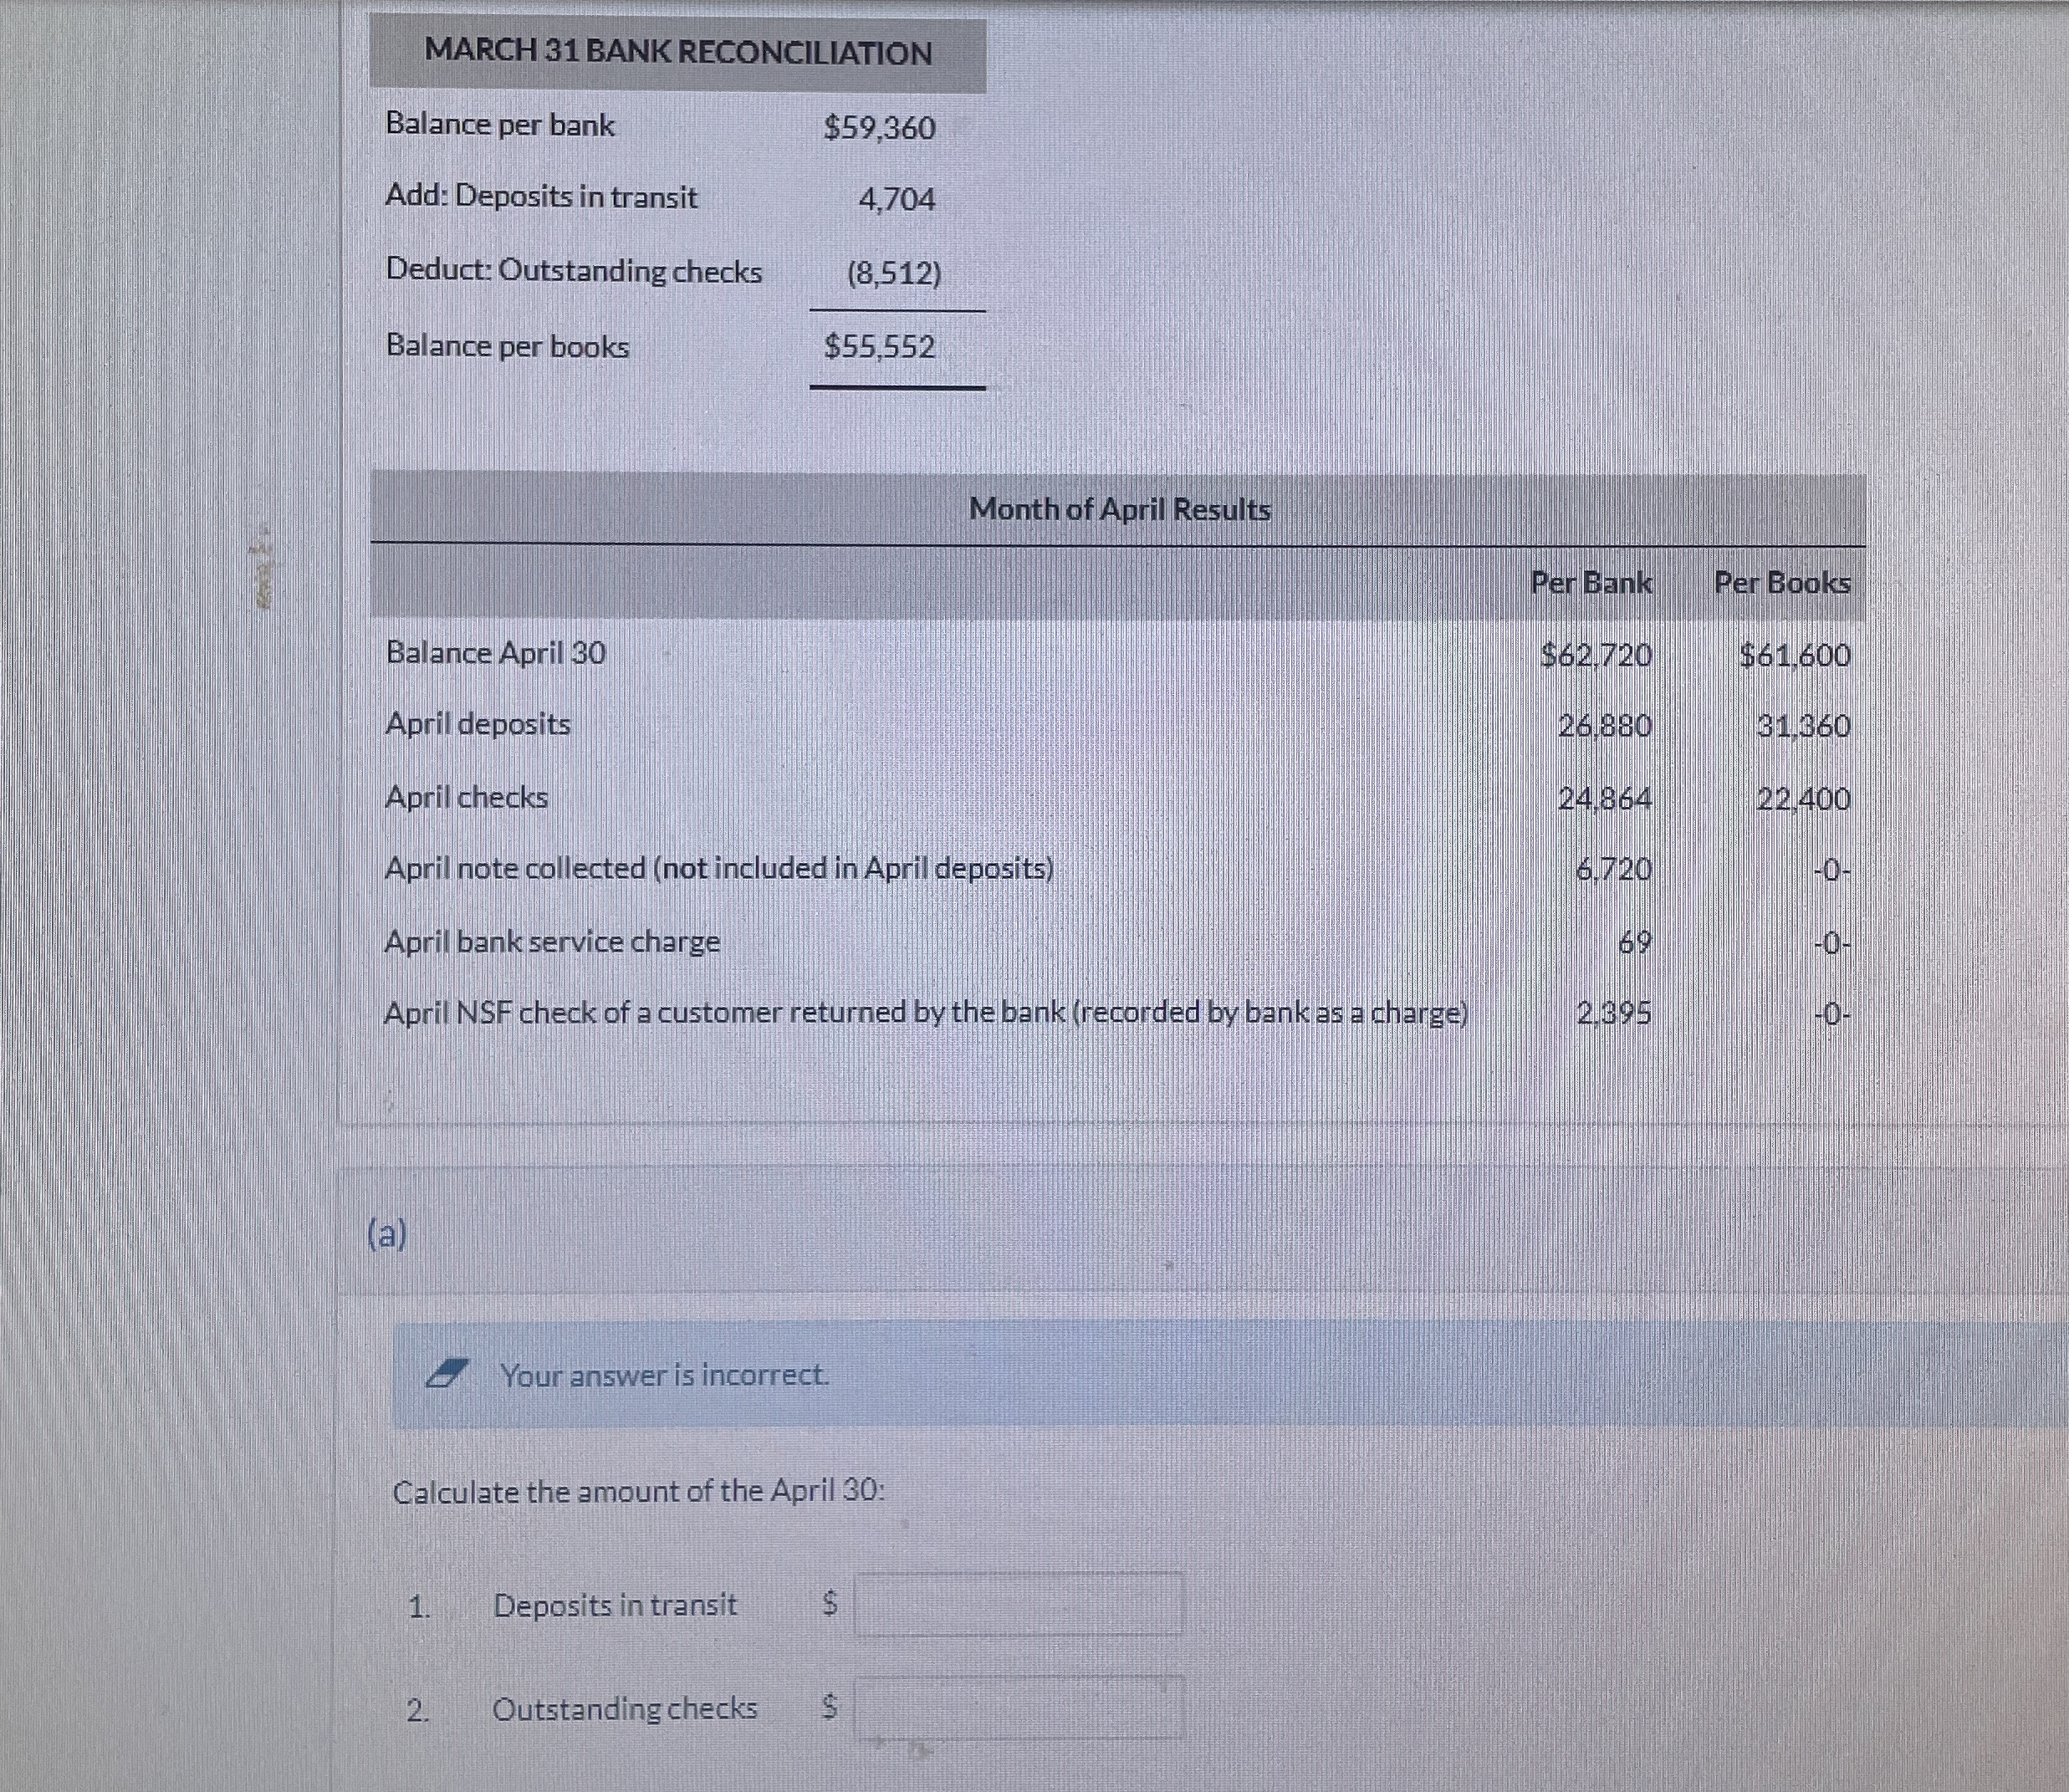Click the 'Deduct: Outstanding checks' label
2069x1792 pixels.
coord(574,270)
